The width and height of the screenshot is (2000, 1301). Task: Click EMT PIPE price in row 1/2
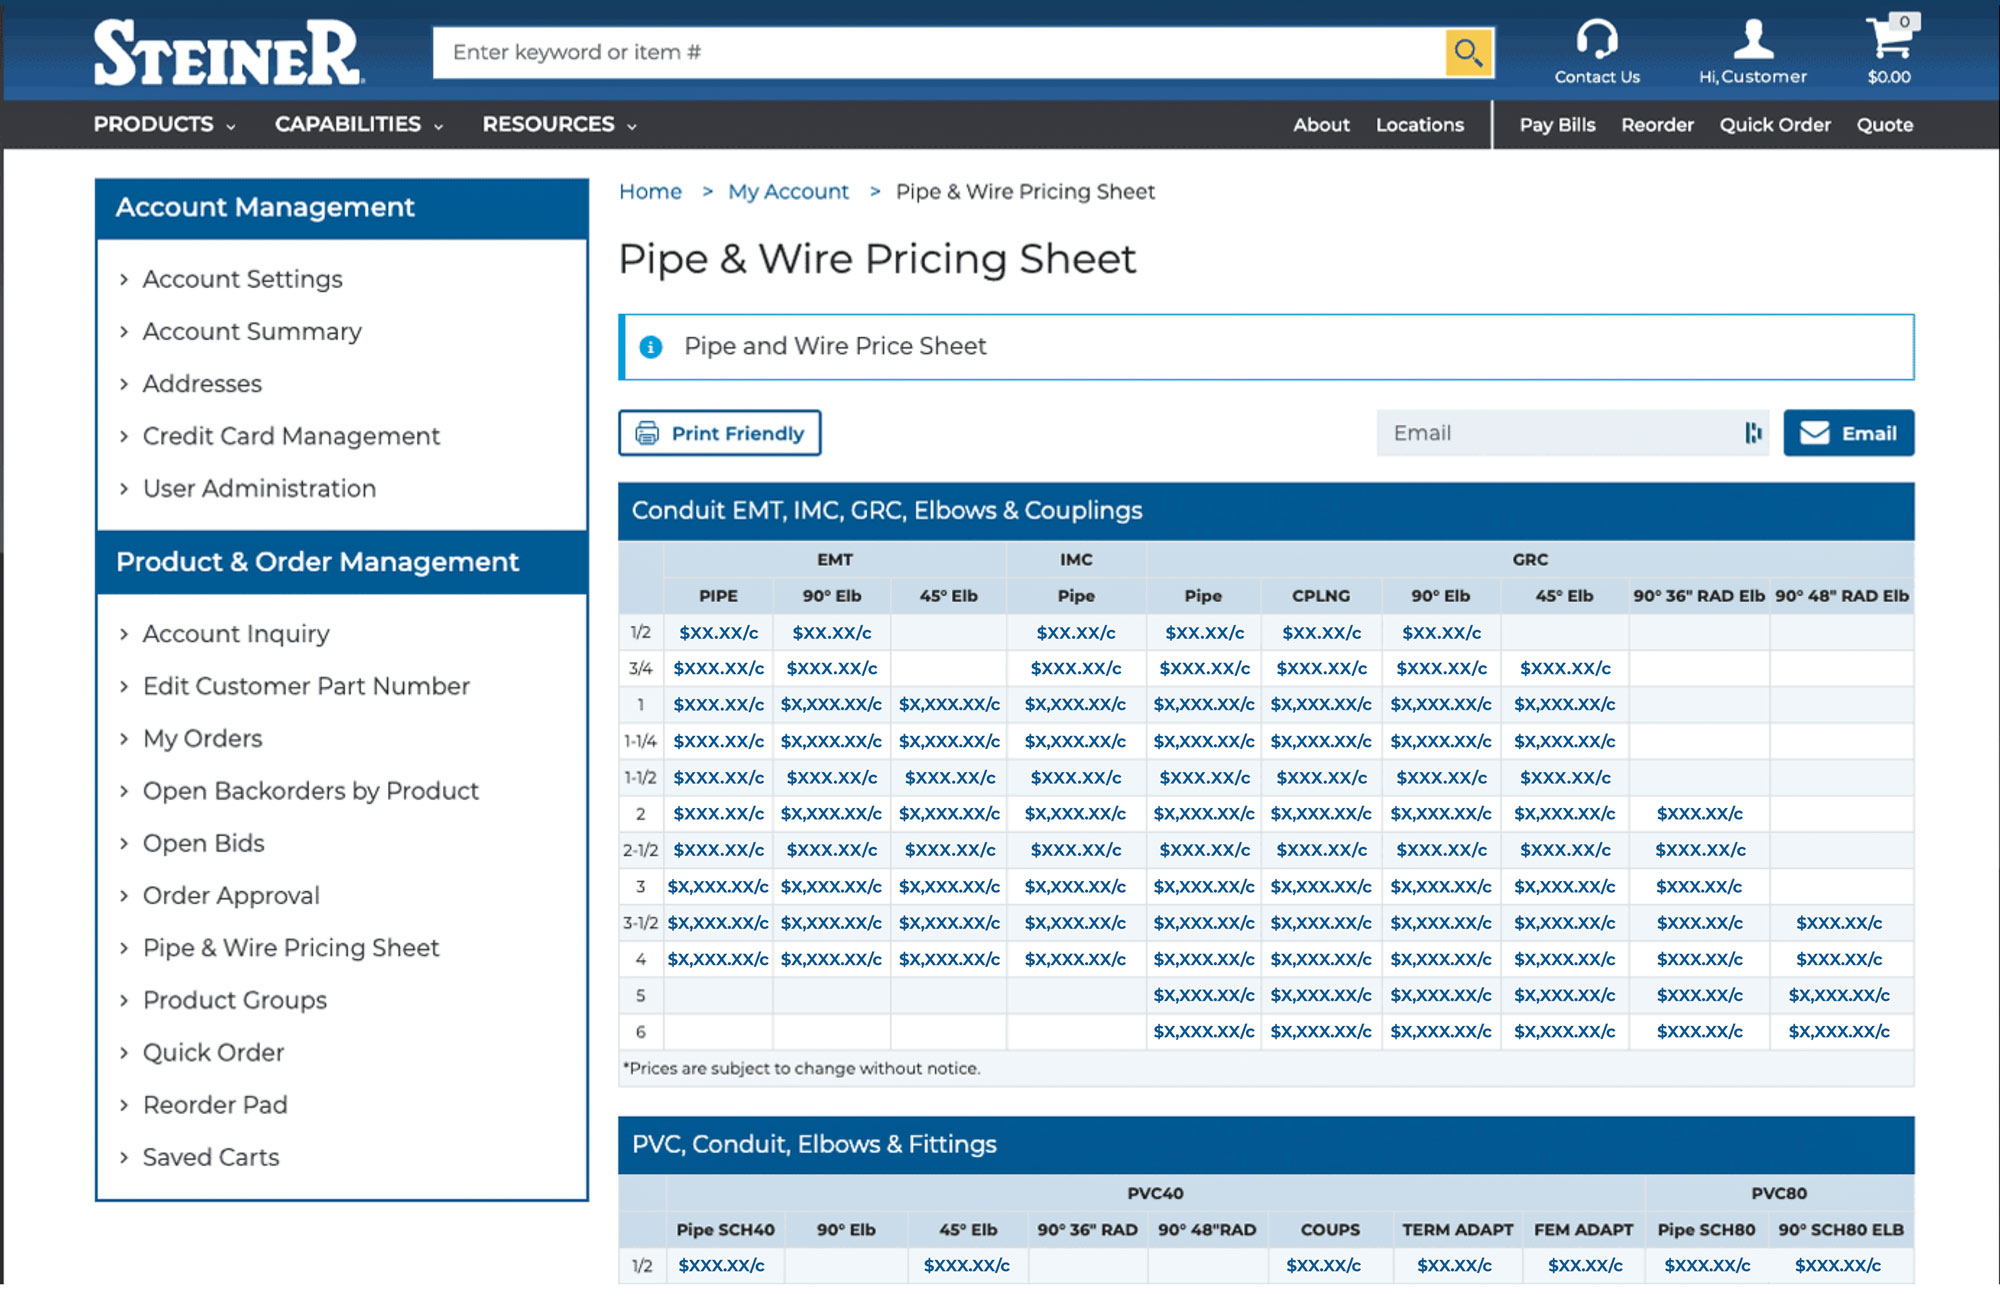[x=718, y=633]
